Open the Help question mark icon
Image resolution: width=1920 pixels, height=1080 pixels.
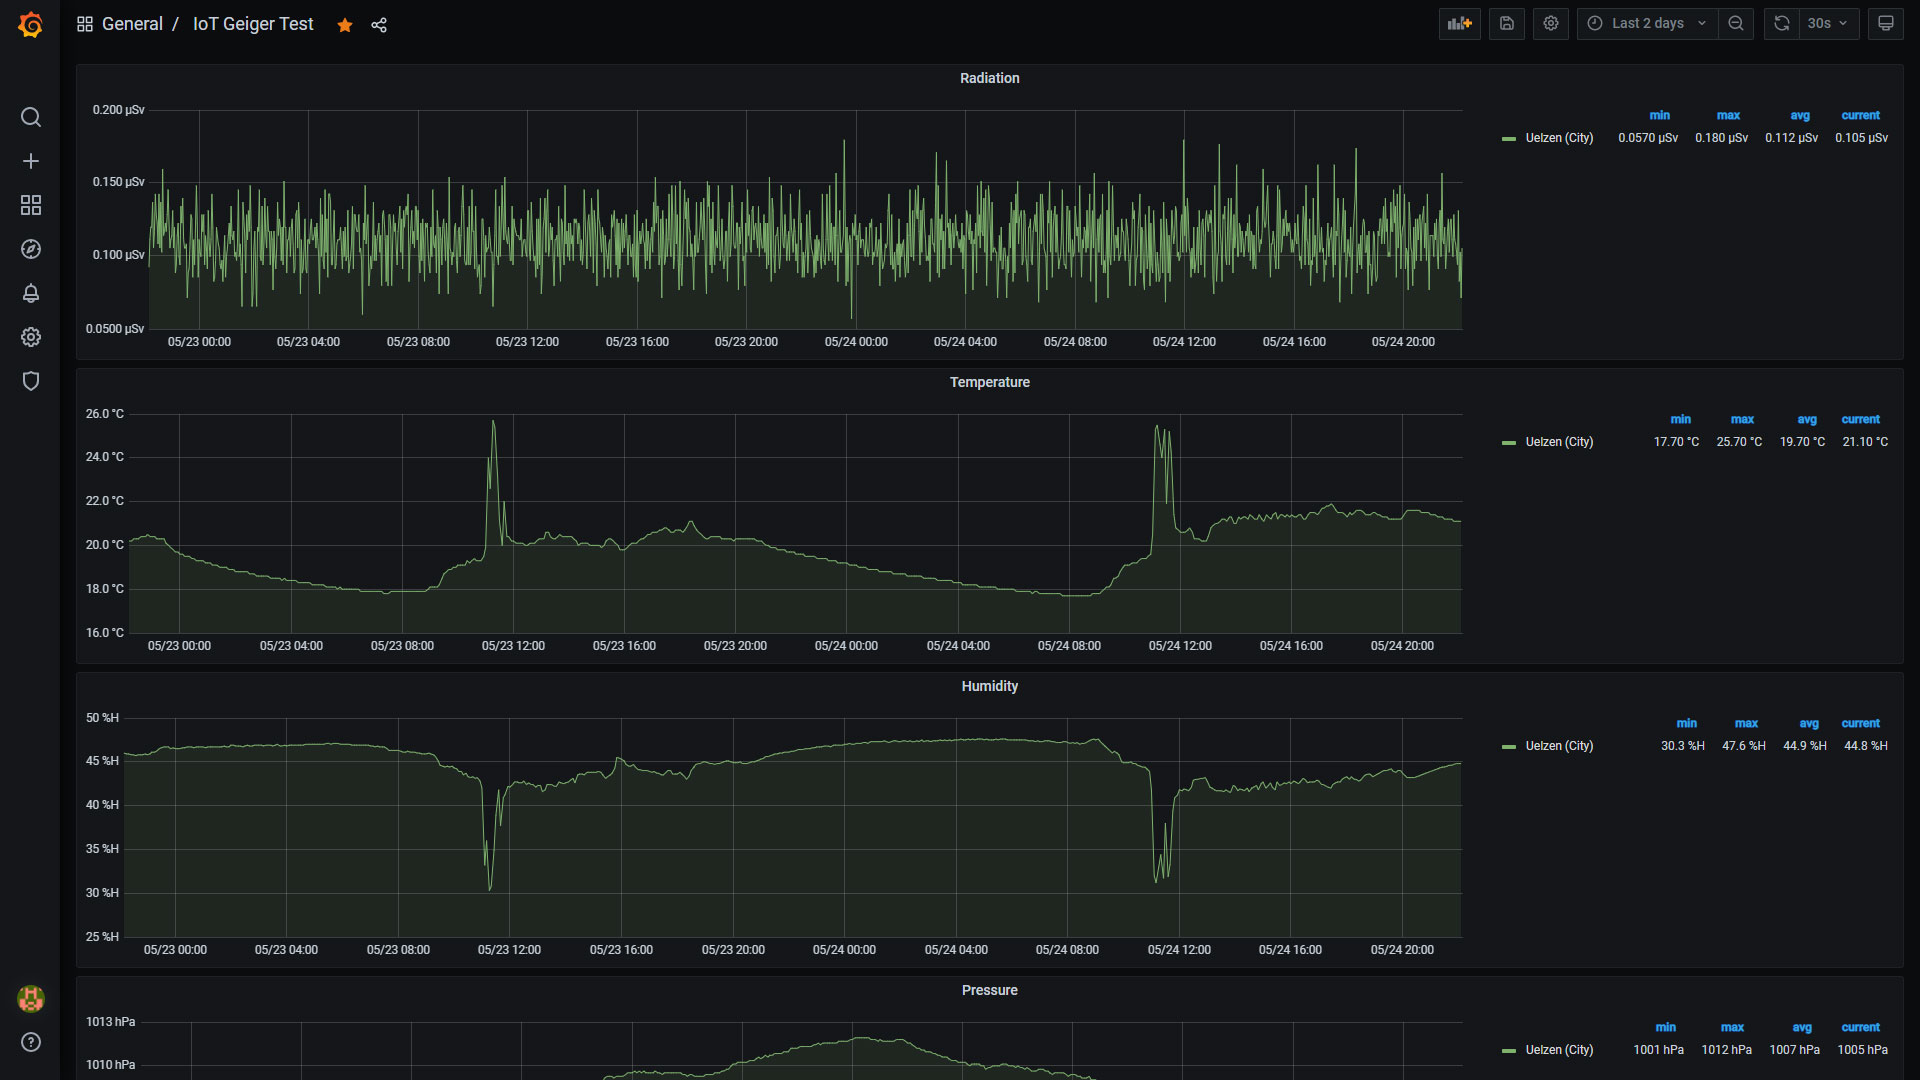tap(31, 1042)
